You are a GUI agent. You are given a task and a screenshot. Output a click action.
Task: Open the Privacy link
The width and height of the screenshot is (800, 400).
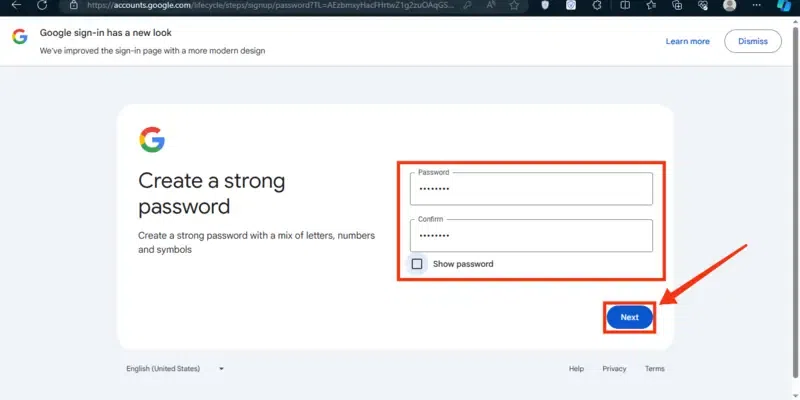pyautogui.click(x=614, y=368)
